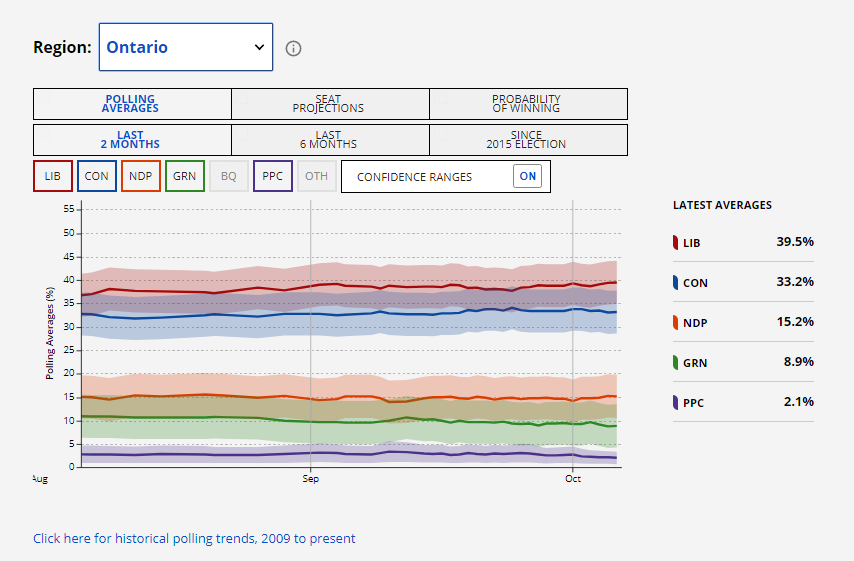Viewport: 854px width, 561px height.
Task: Click the green GRN legend marker
Action: coord(675,362)
